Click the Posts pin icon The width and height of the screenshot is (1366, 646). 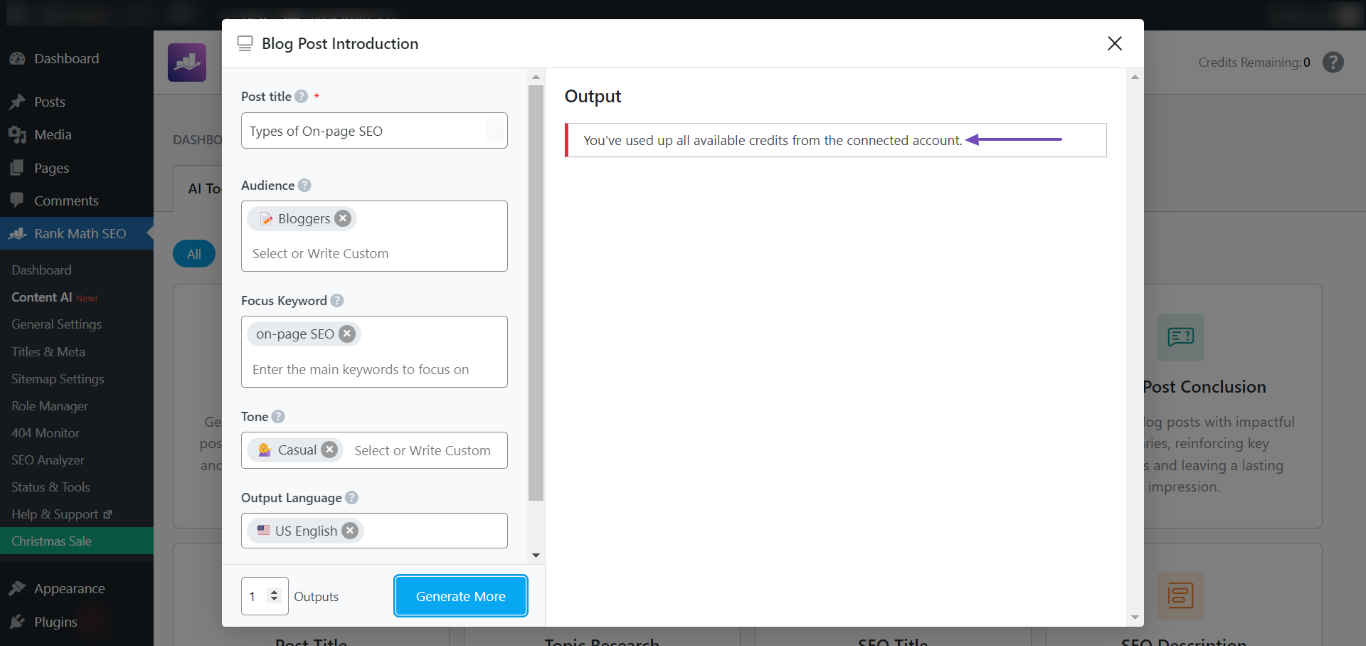coord(17,102)
